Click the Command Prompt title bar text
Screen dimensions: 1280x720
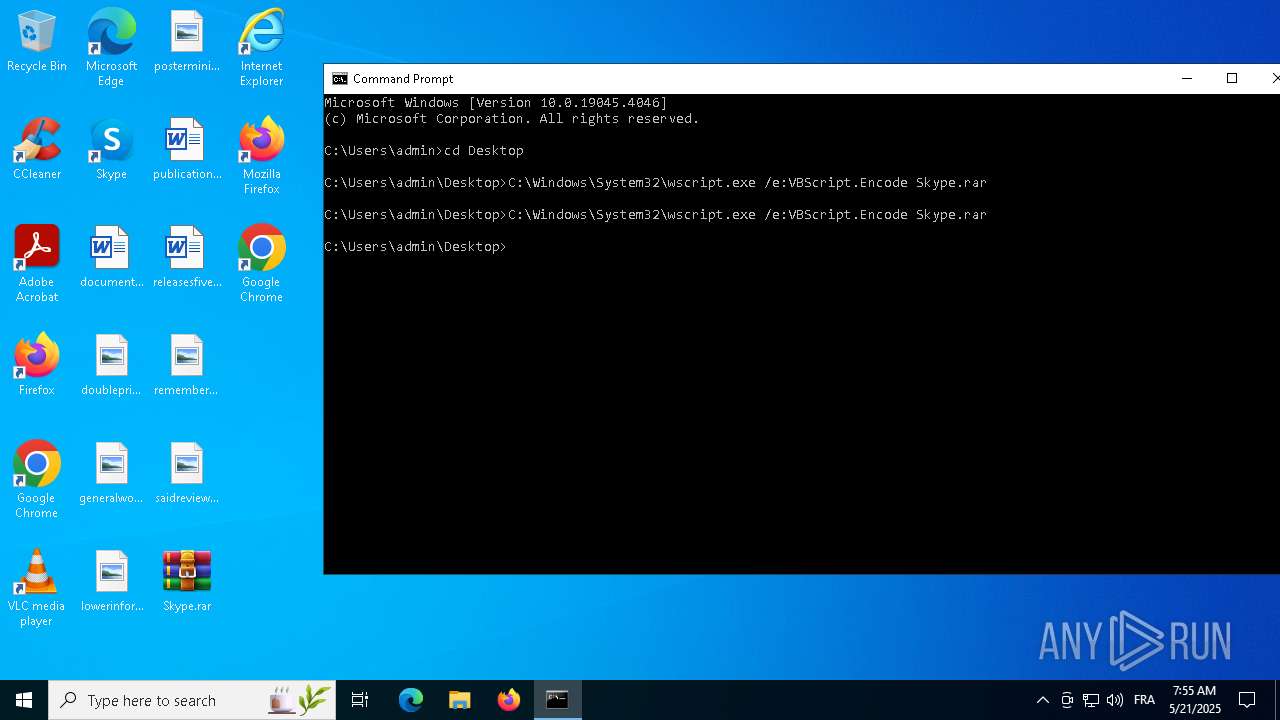tap(403, 79)
